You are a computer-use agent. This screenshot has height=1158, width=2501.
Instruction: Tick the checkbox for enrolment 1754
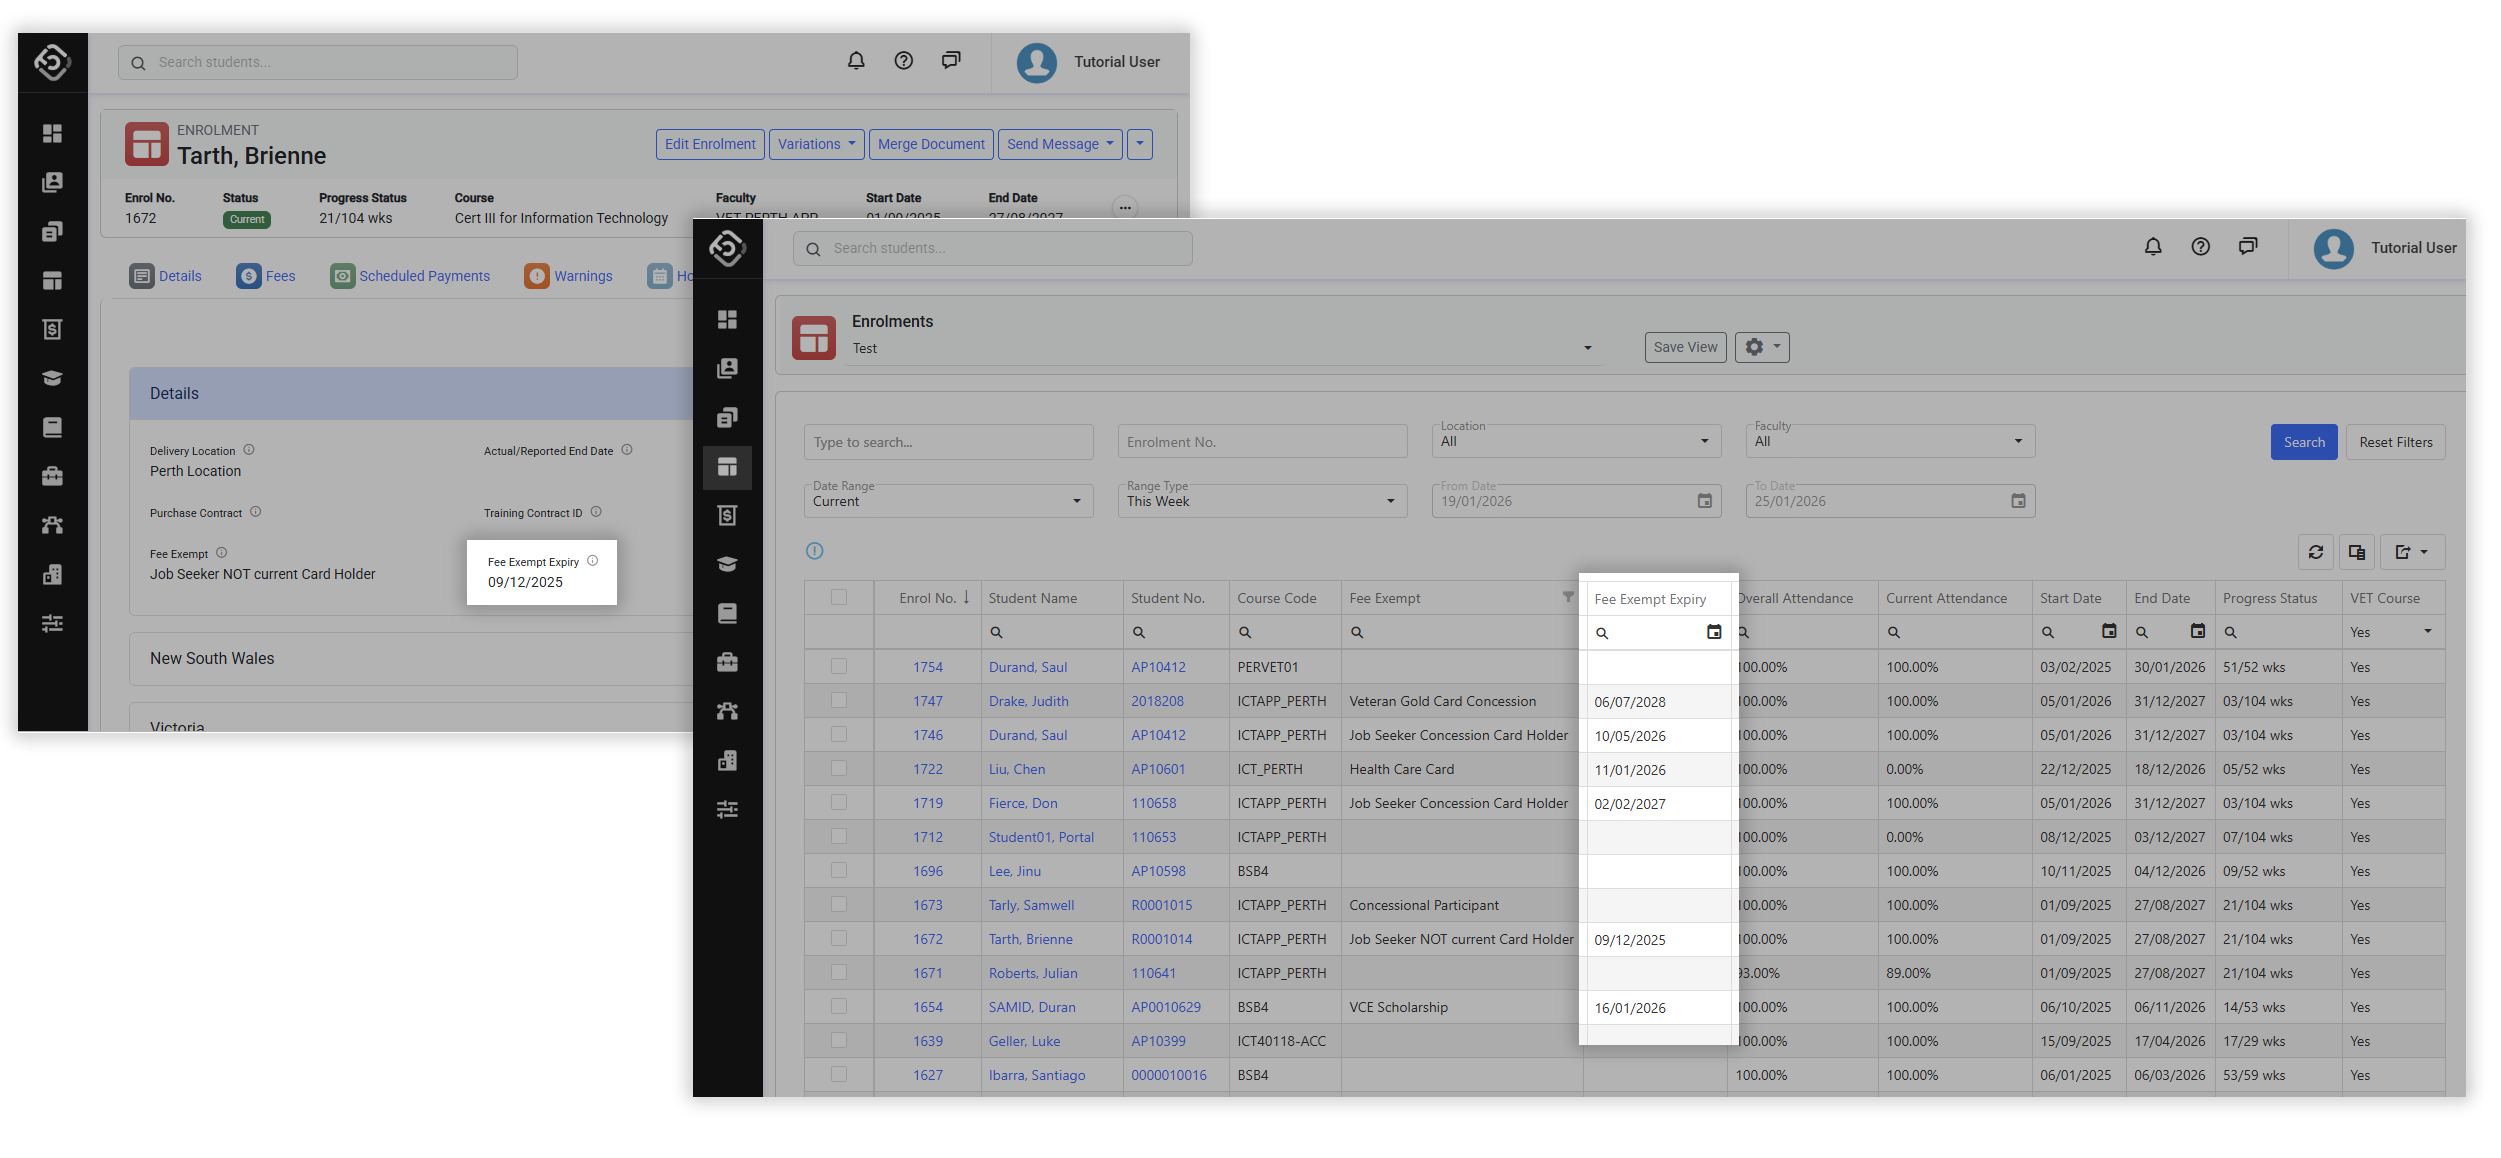839,666
